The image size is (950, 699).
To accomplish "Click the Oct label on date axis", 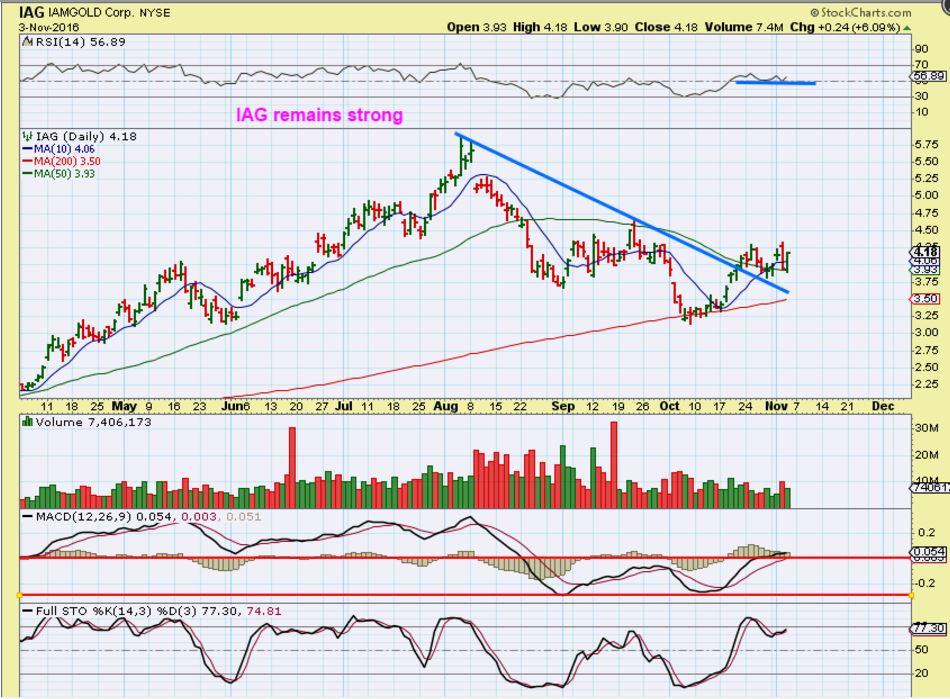I will [x=669, y=406].
